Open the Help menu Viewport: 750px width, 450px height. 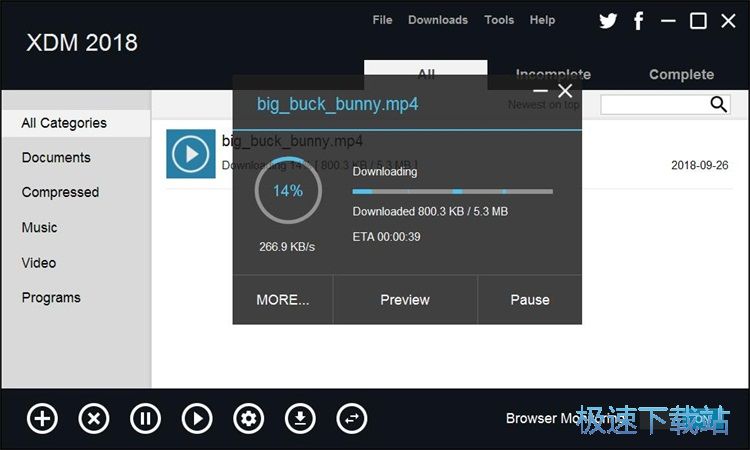coord(542,20)
